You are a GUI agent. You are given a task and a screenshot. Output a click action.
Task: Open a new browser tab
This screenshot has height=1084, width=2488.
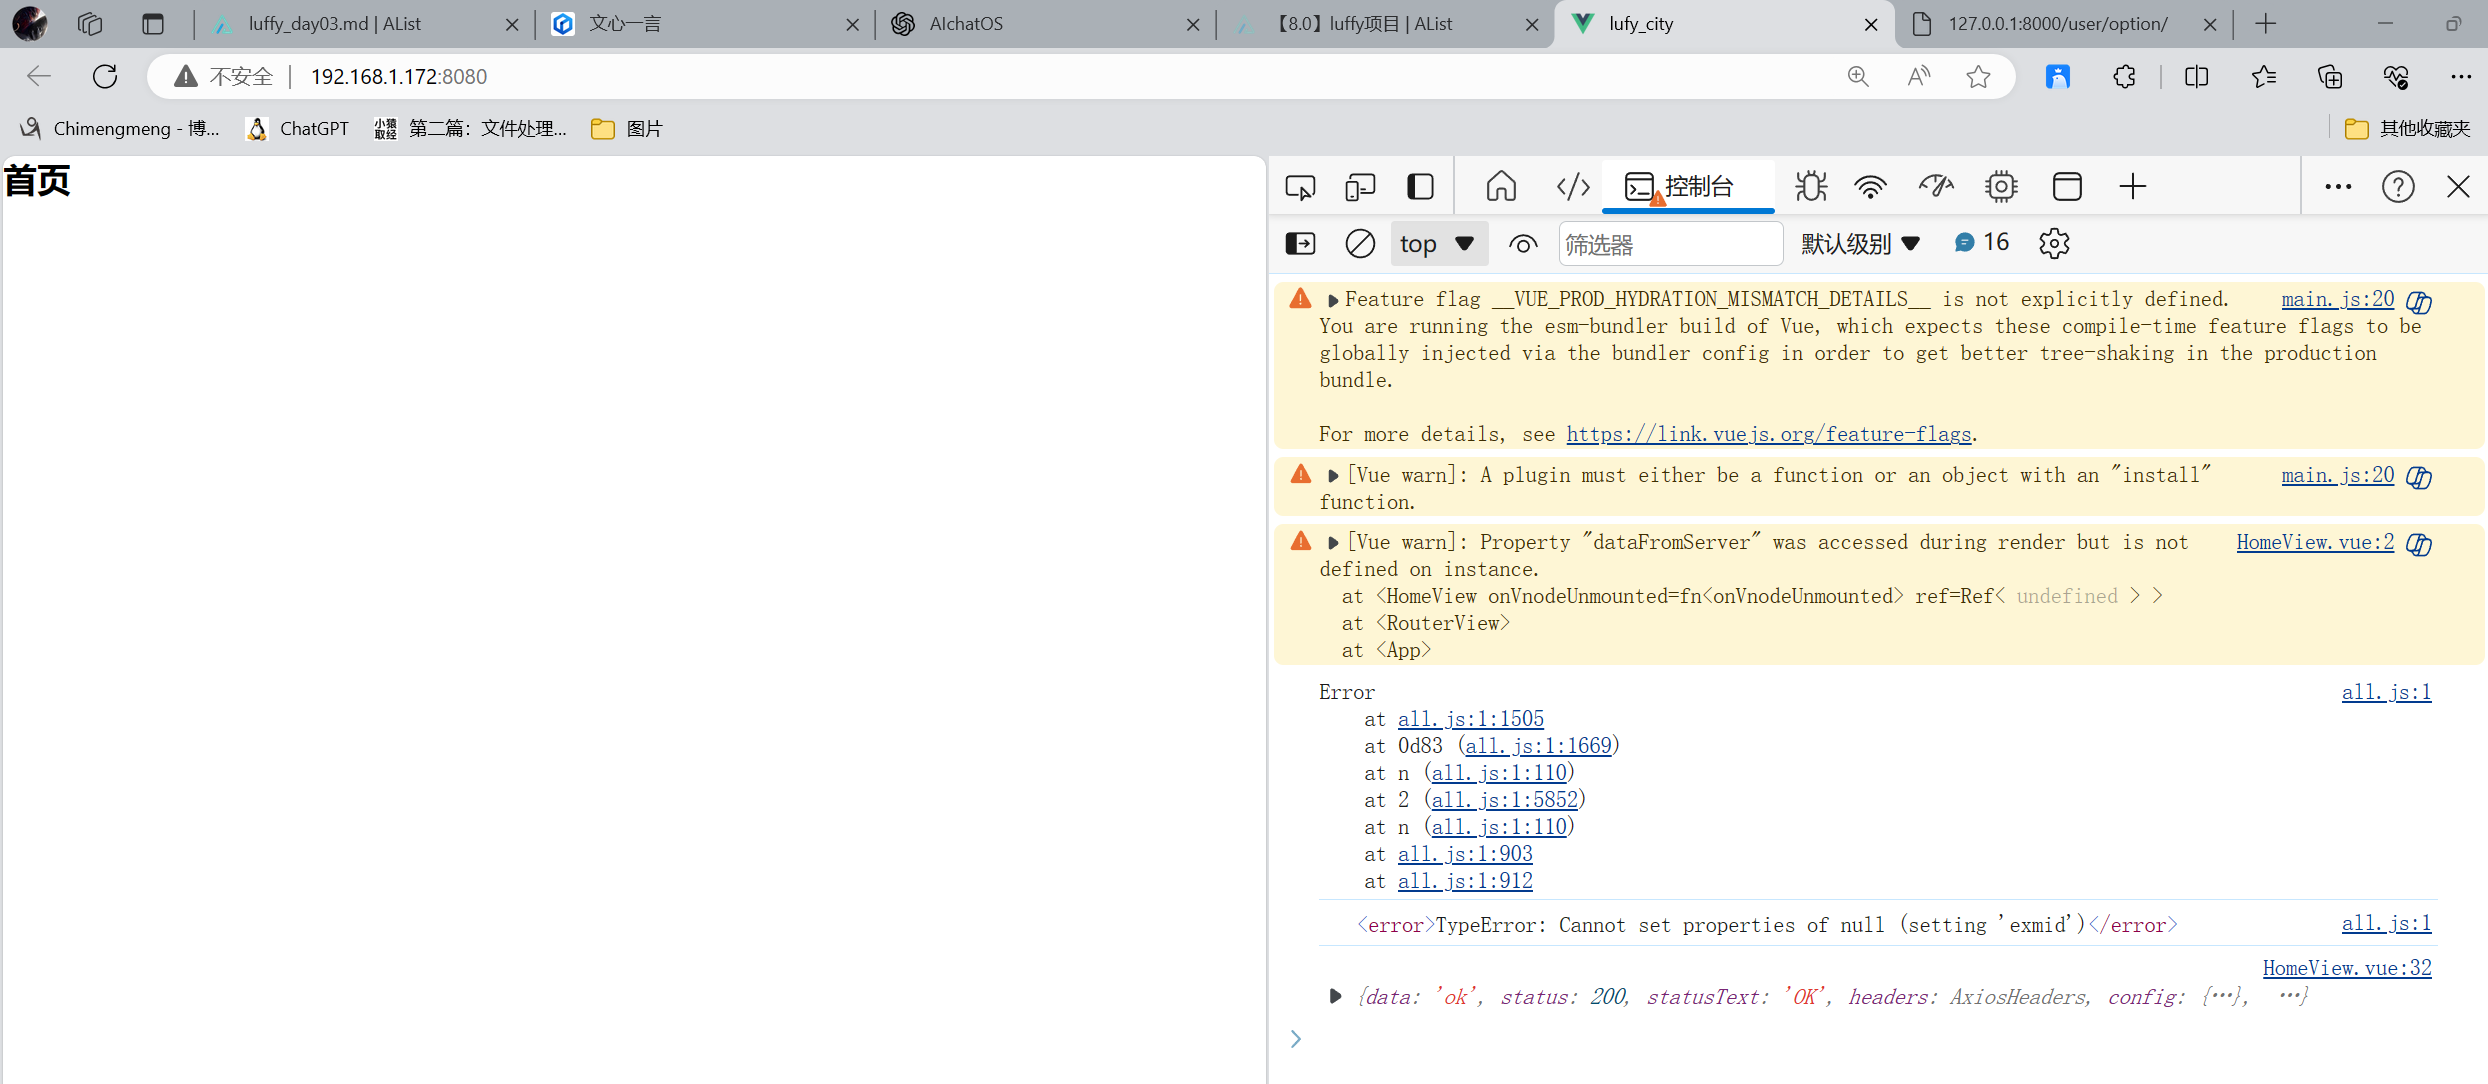coord(2266,24)
